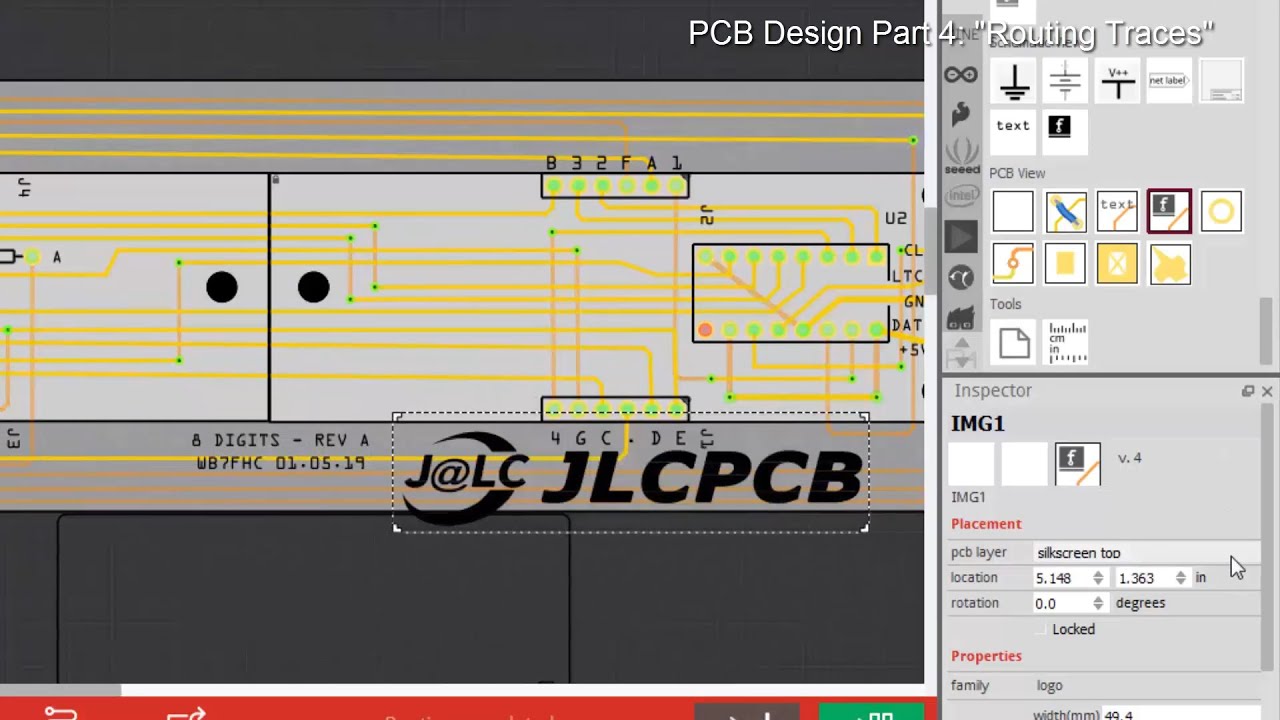Click the 'Tools' section heading
This screenshot has height=720, width=1280.
click(1005, 304)
